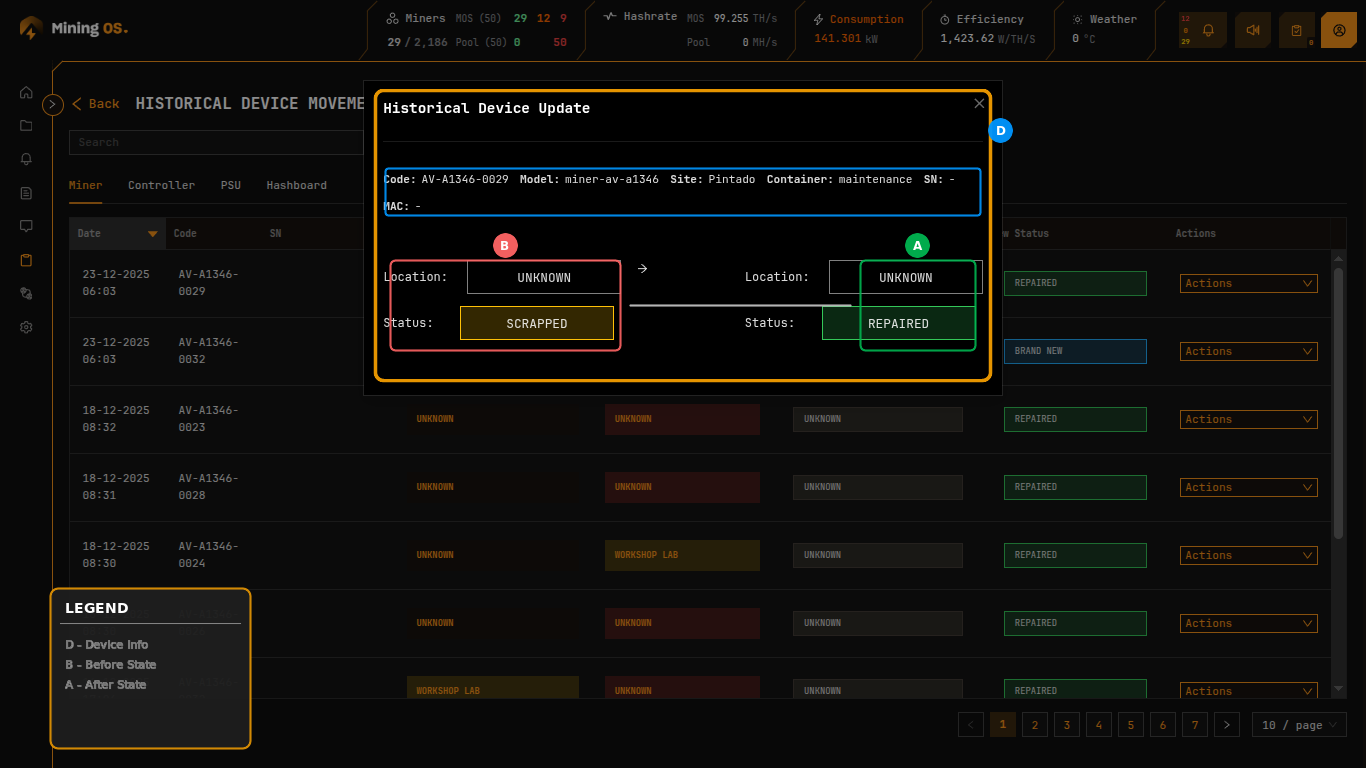Switch to the Hashboard tab
The height and width of the screenshot is (768, 1366).
(296, 185)
